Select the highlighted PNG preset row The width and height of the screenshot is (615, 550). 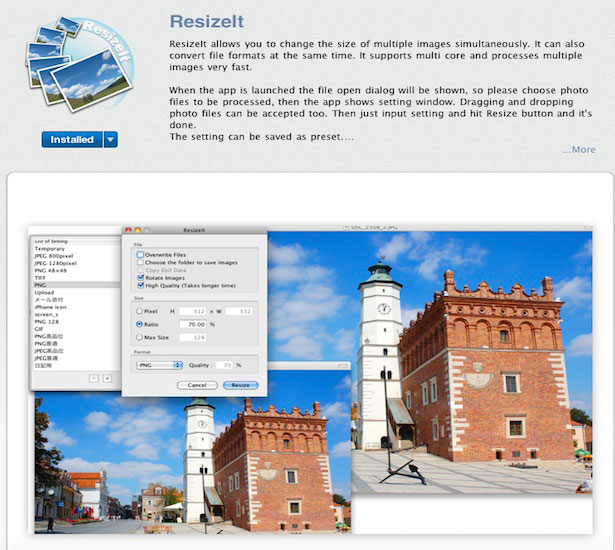pyautogui.click(x=75, y=285)
